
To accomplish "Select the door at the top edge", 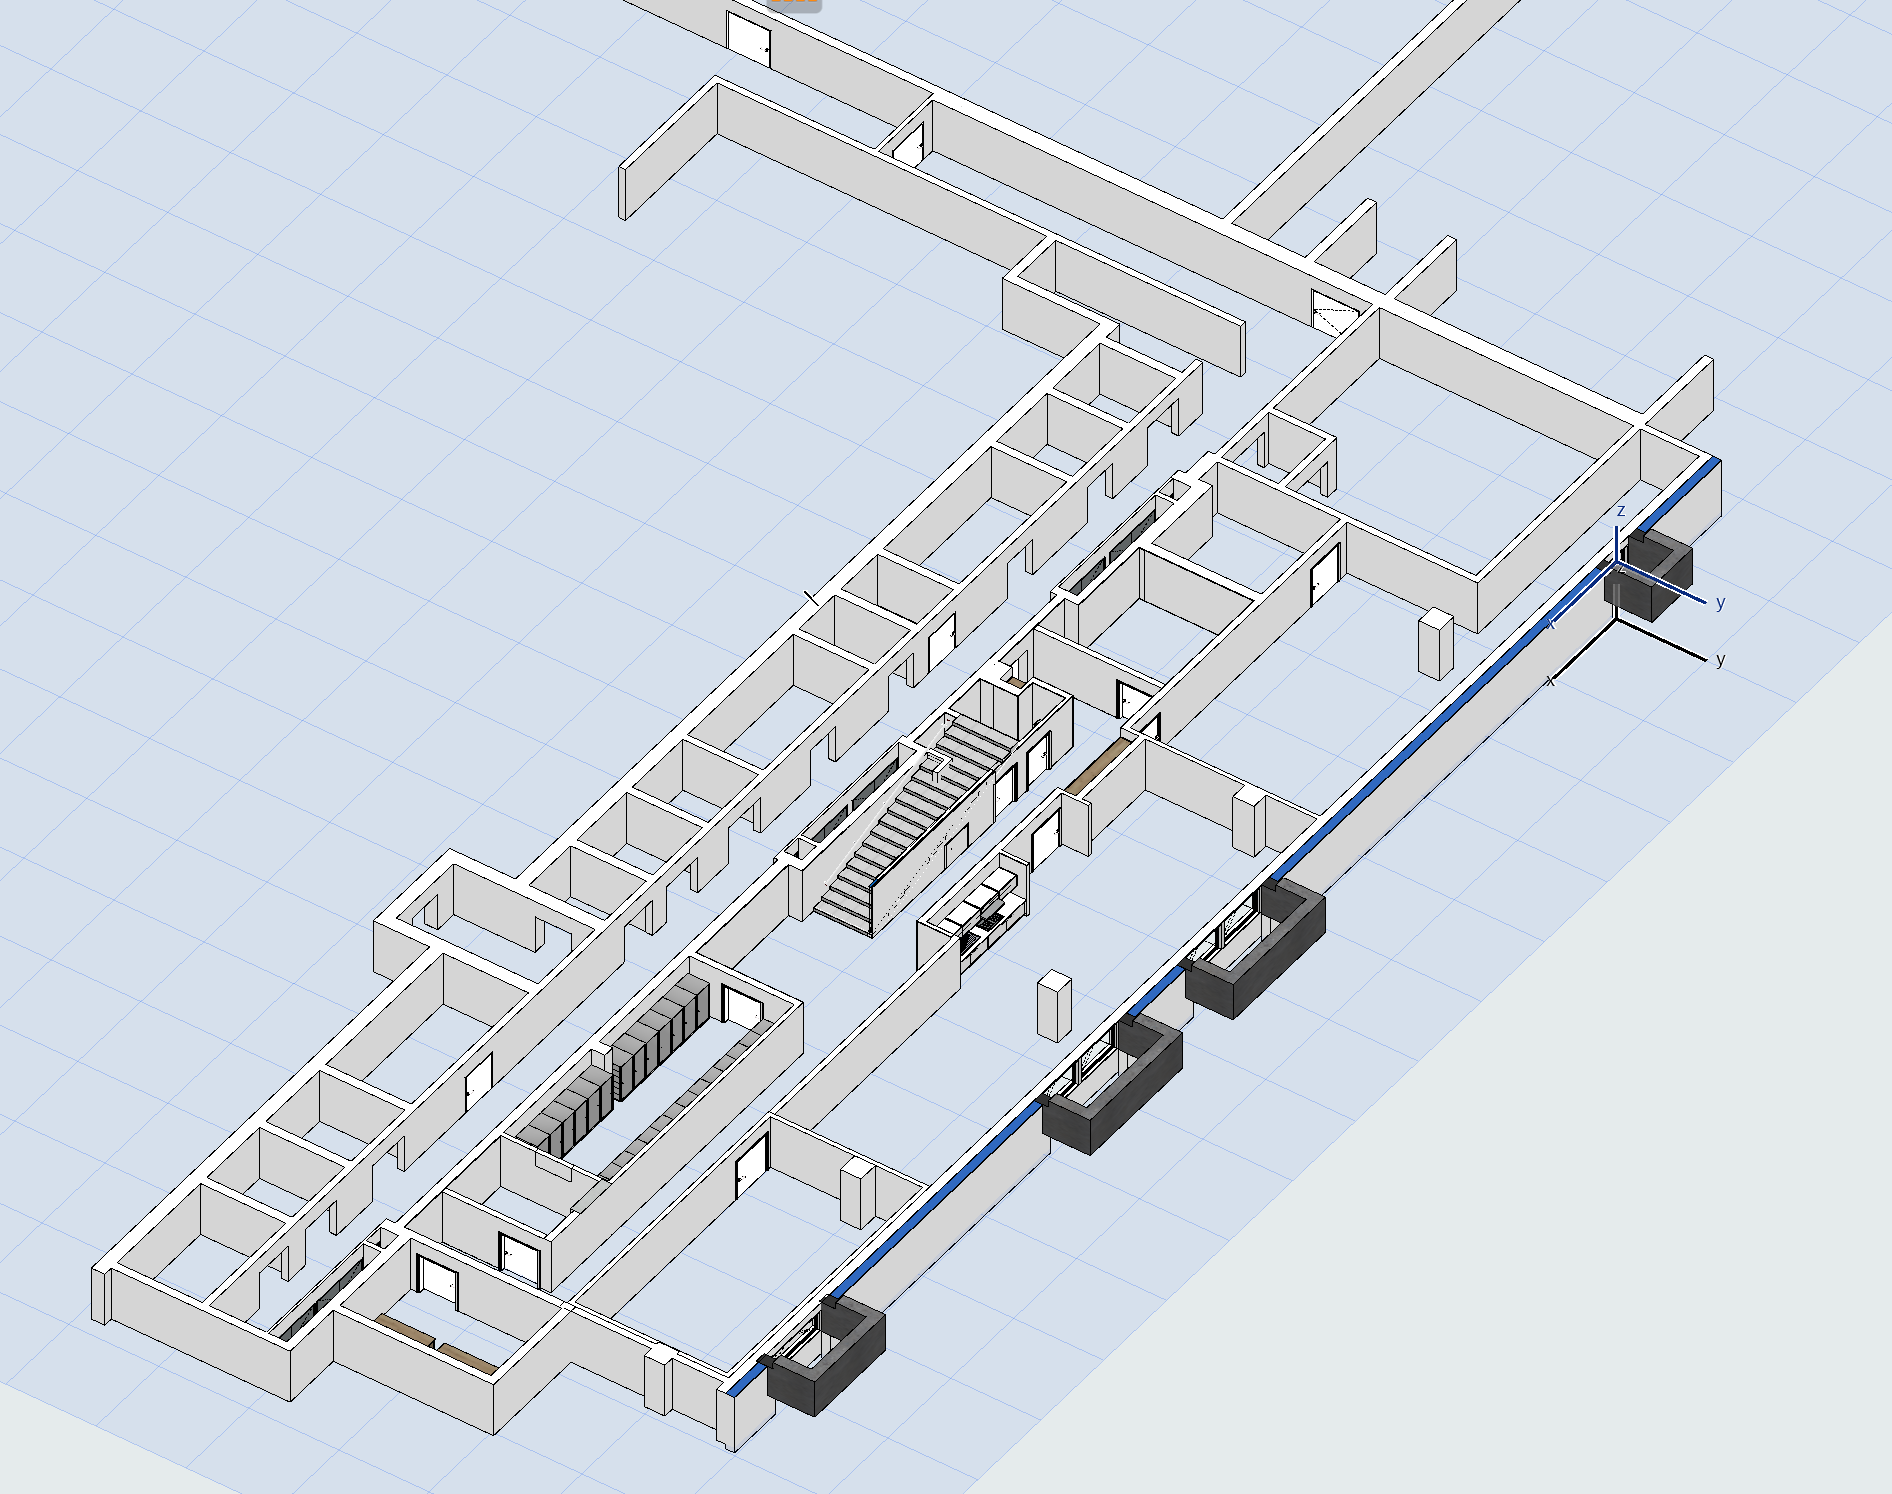I will 748,40.
